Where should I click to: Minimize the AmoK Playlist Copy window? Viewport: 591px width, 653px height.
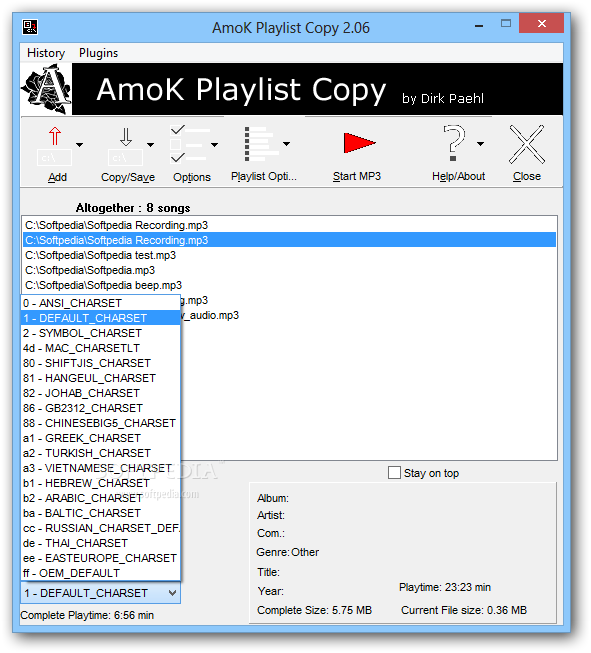point(479,24)
